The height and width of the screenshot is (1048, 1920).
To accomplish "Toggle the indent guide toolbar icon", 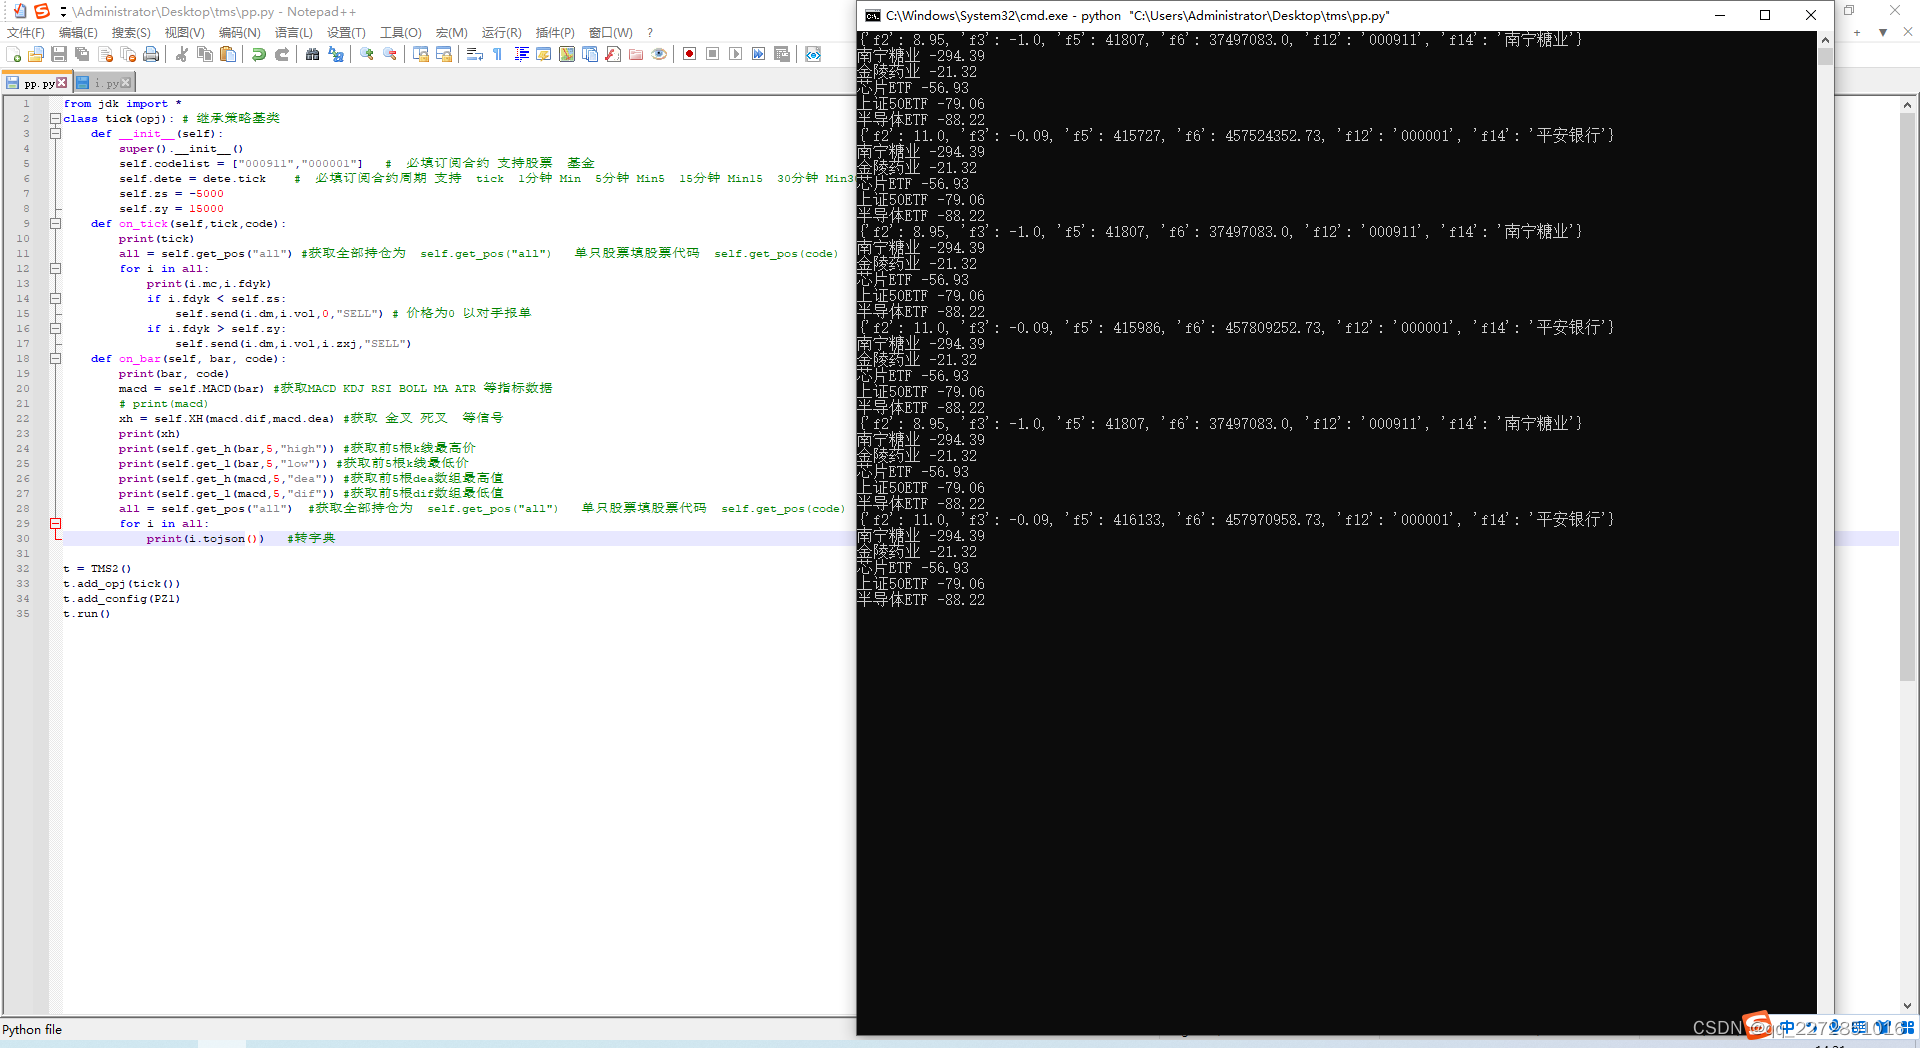I will [x=521, y=54].
